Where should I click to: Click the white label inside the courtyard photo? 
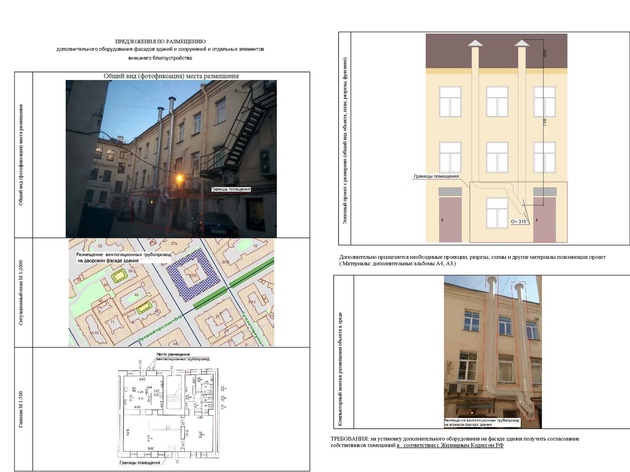[x=231, y=189]
